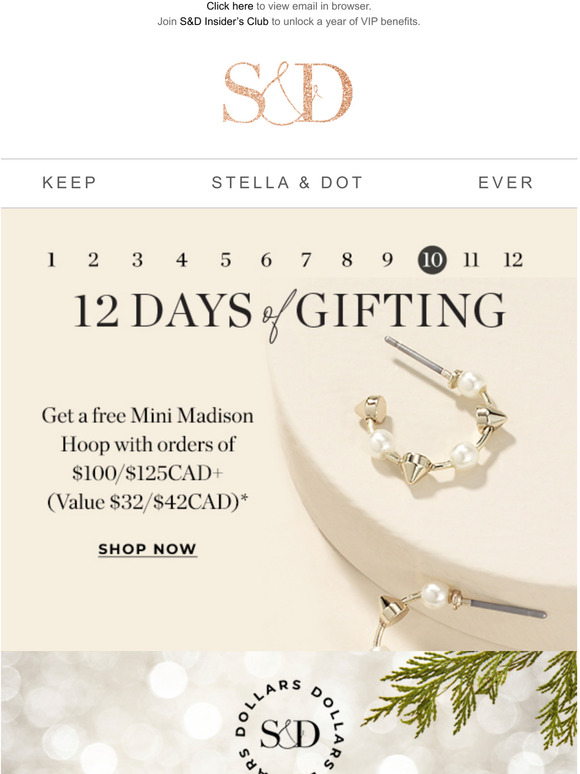Screen dimensions: 580x774
Task: Select day 7 in the countdown
Action: pos(307,260)
